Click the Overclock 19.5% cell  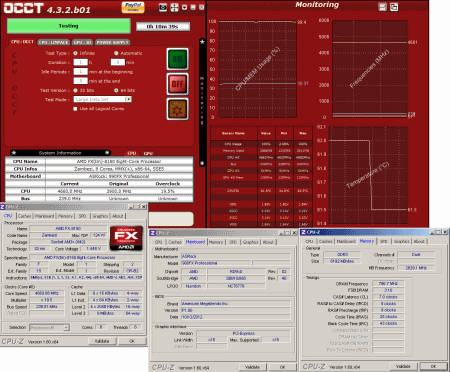tap(168, 191)
